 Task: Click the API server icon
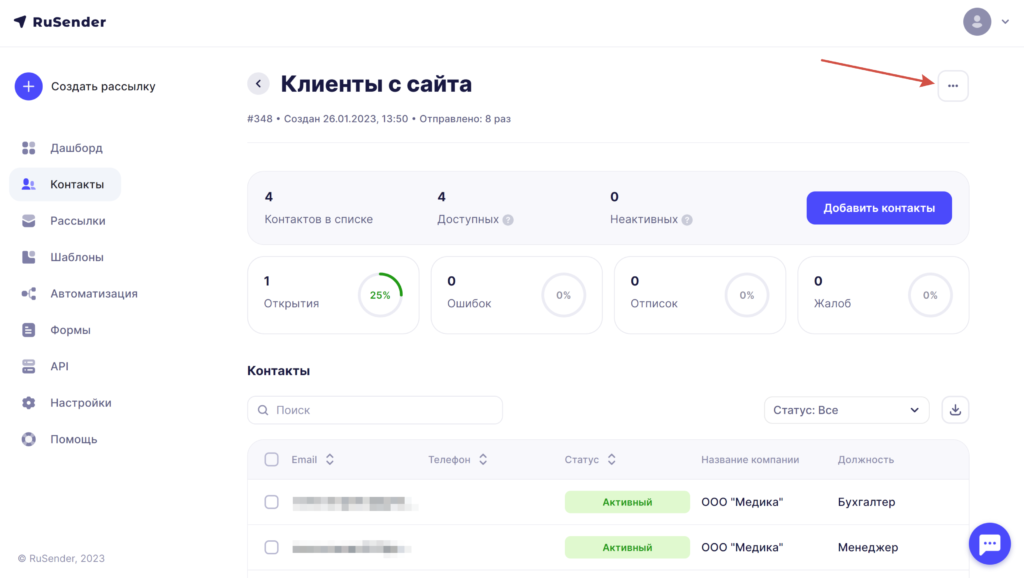point(29,366)
